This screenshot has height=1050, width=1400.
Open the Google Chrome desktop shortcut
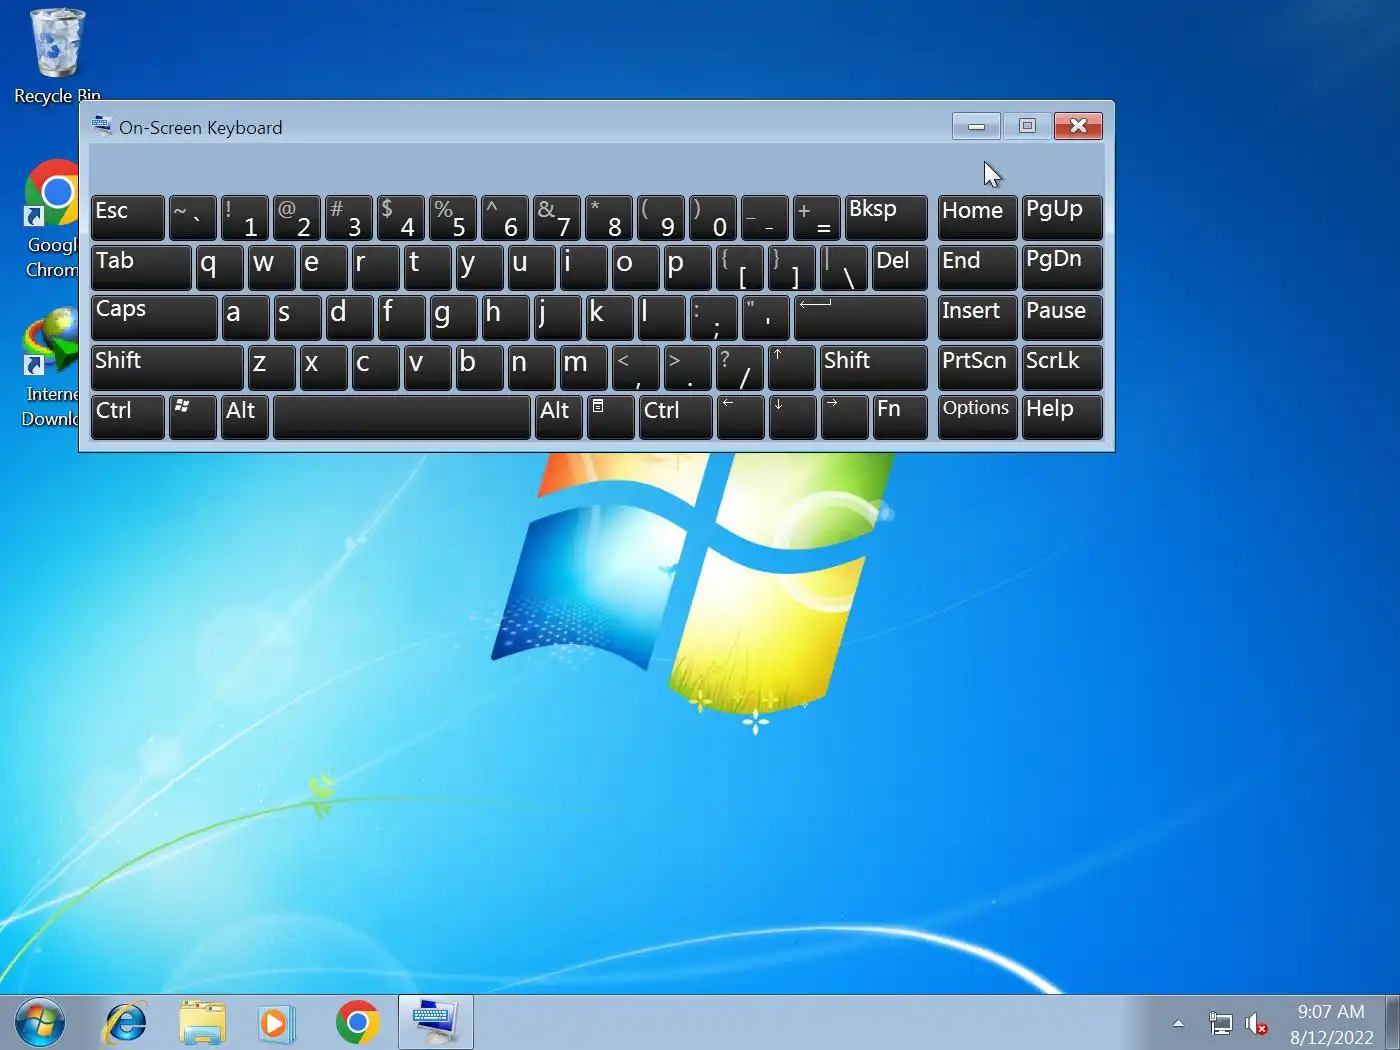[52, 218]
